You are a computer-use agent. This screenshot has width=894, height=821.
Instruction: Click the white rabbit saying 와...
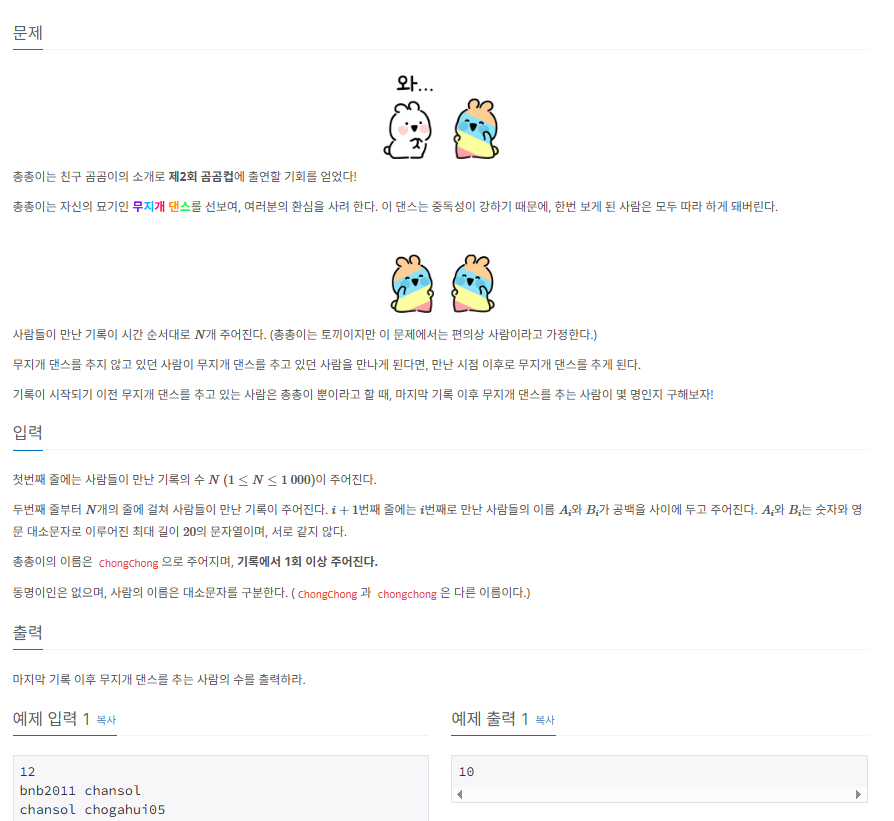pyautogui.click(x=408, y=129)
